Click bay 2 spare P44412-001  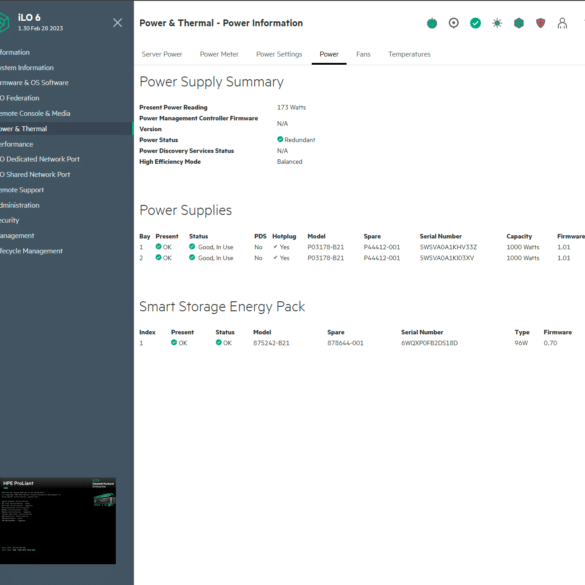(x=382, y=258)
